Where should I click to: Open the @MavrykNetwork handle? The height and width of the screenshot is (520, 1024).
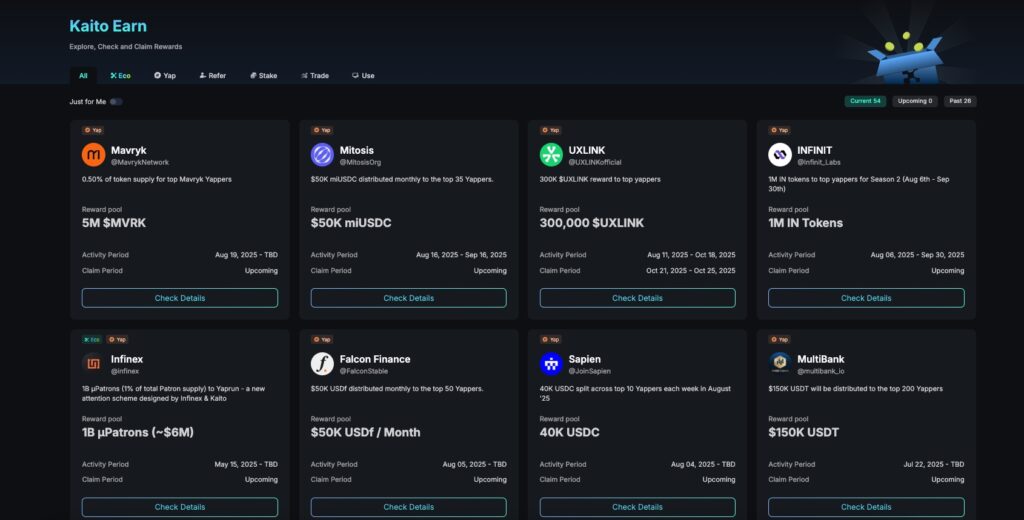click(x=140, y=162)
